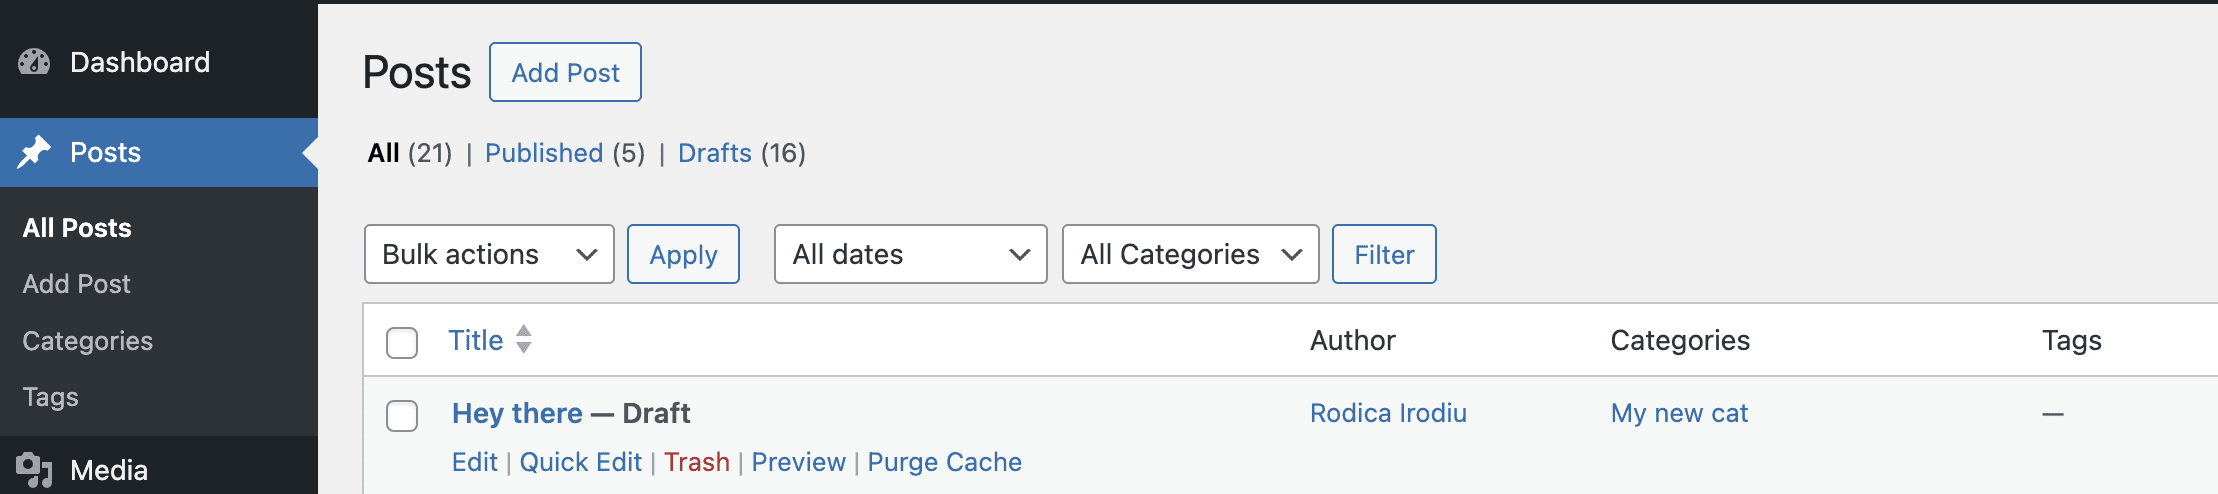Screen dimensions: 2218x494
Task: Switch to the Drafts view
Action: (x=714, y=153)
